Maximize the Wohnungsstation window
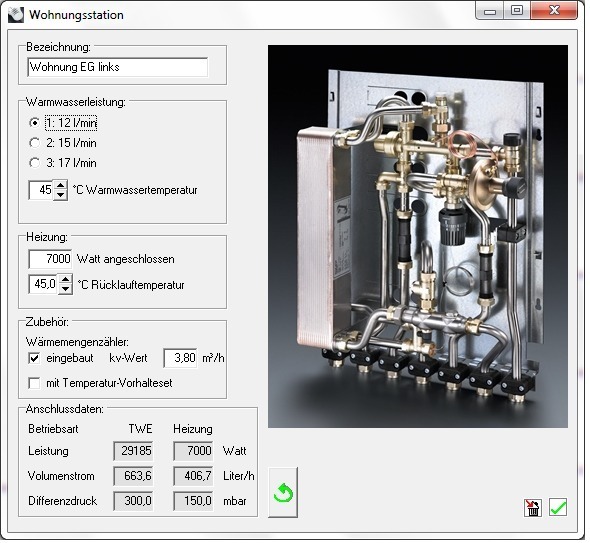 click(517, 10)
